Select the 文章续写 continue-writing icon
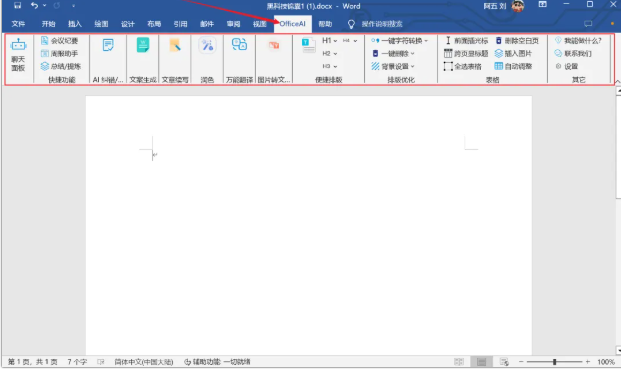This screenshot has height=369, width=621. pyautogui.click(x=175, y=45)
